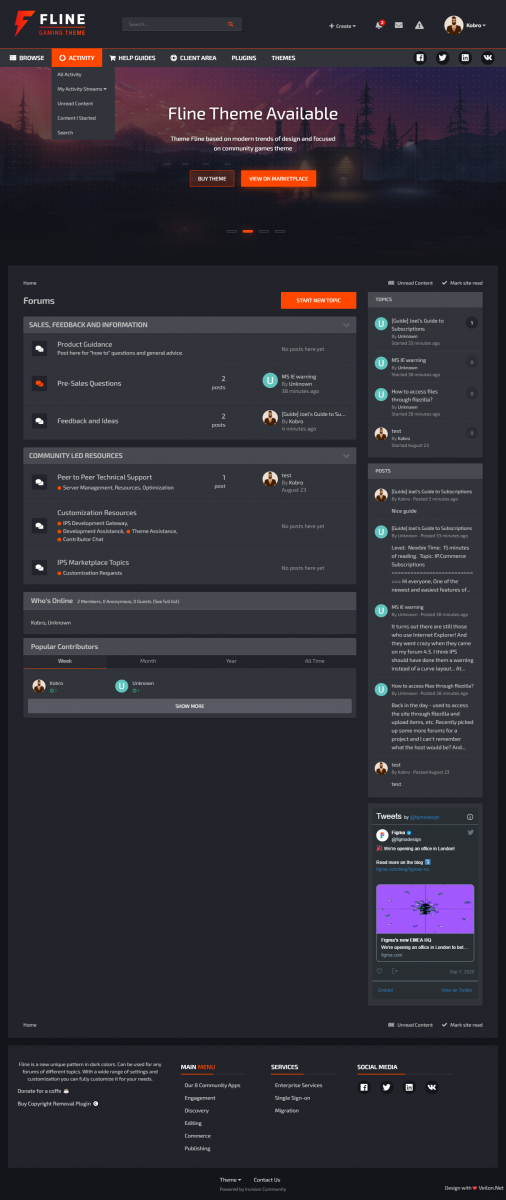This screenshot has height=1200, width=506.
Task: Click the Pre-Sales Questions forum icon
Action: 39,383
